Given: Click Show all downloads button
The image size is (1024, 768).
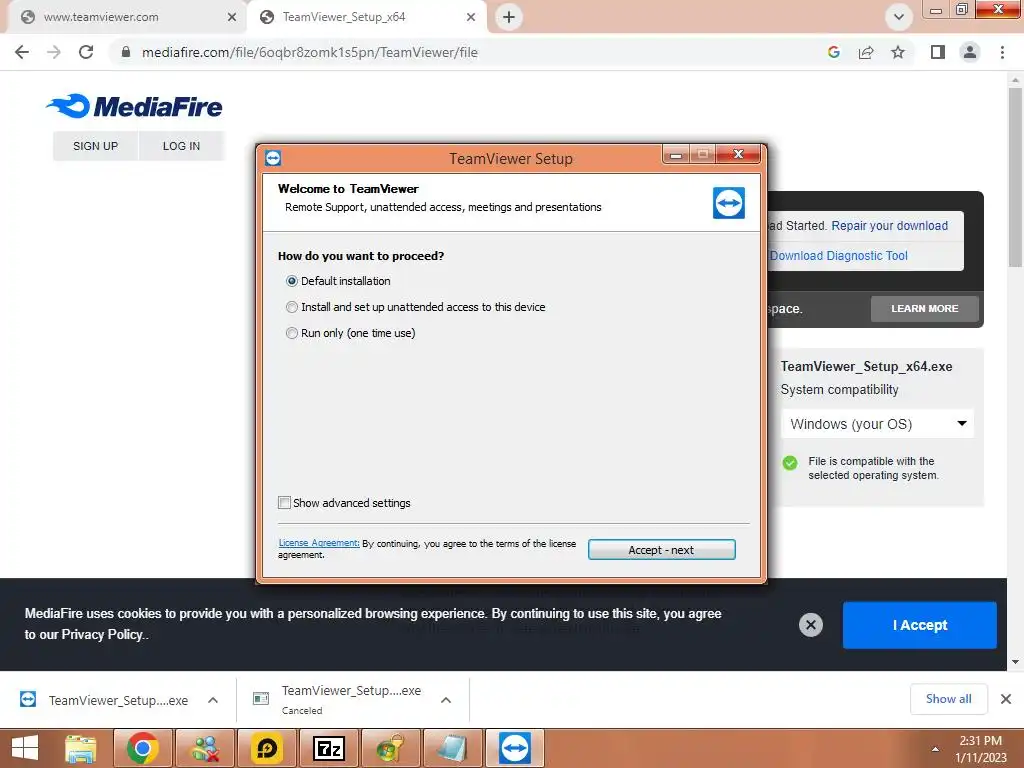Looking at the screenshot, I should (x=948, y=699).
